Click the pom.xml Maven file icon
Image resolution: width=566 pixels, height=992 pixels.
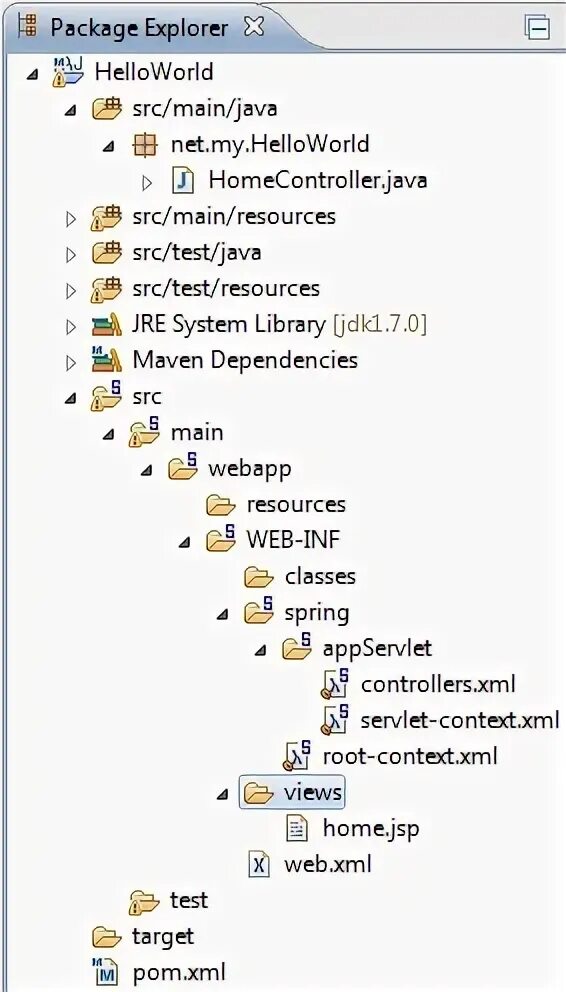pos(106,972)
